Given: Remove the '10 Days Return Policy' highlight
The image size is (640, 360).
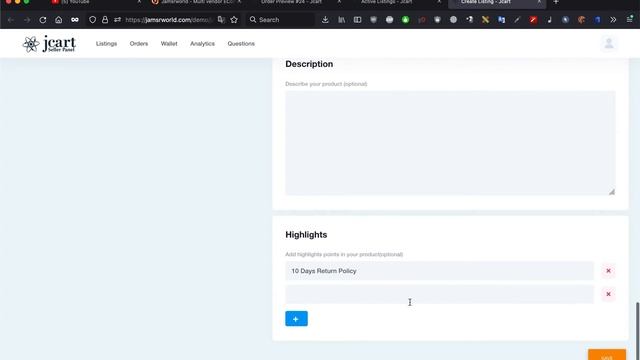Looking at the screenshot, I should click(608, 271).
